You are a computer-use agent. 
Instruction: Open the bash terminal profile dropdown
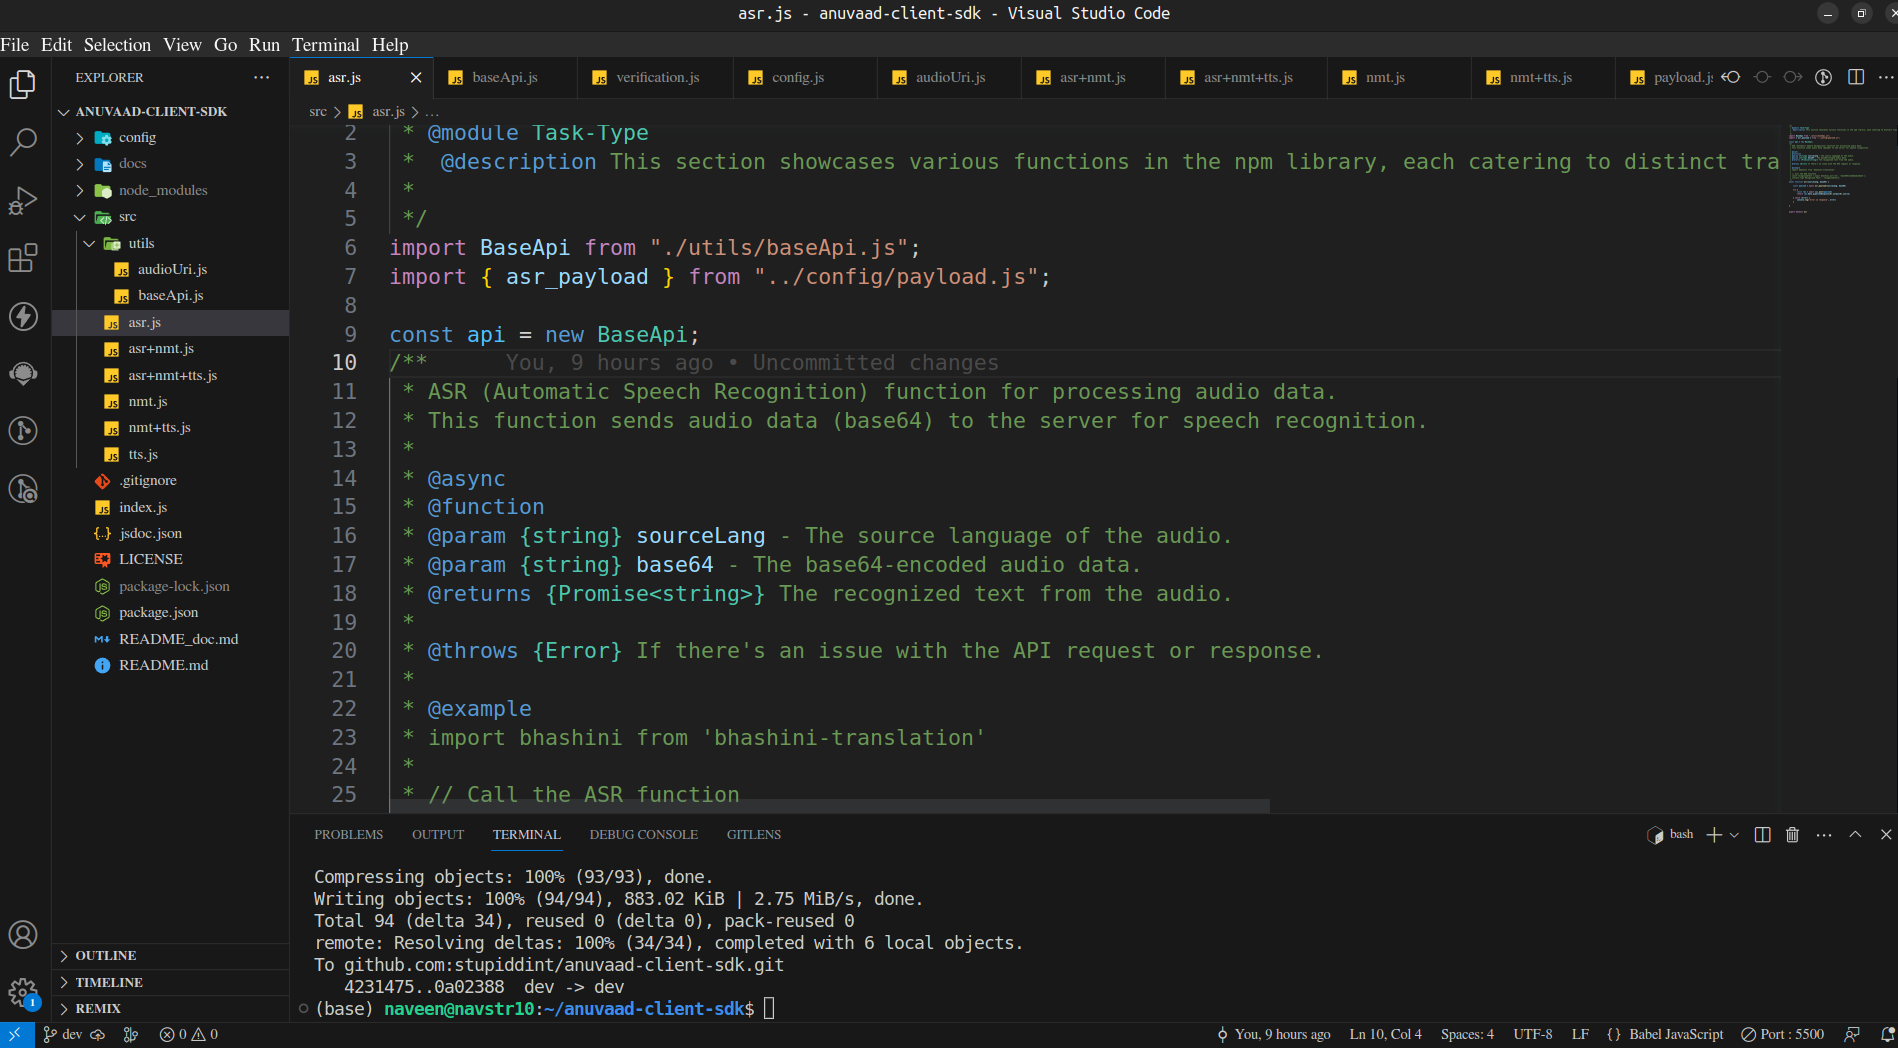(1733, 834)
